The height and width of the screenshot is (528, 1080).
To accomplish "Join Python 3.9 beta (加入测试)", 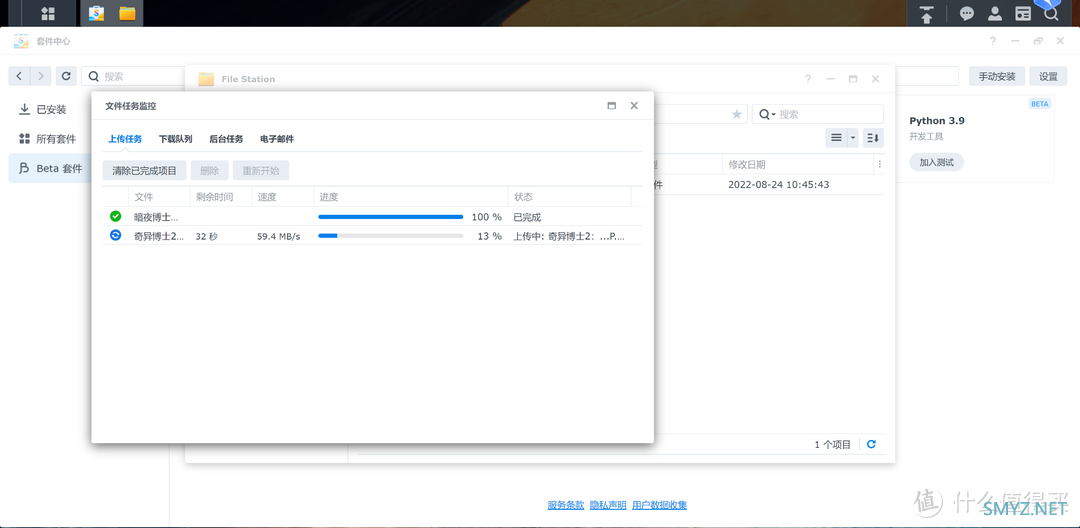I will tap(936, 162).
